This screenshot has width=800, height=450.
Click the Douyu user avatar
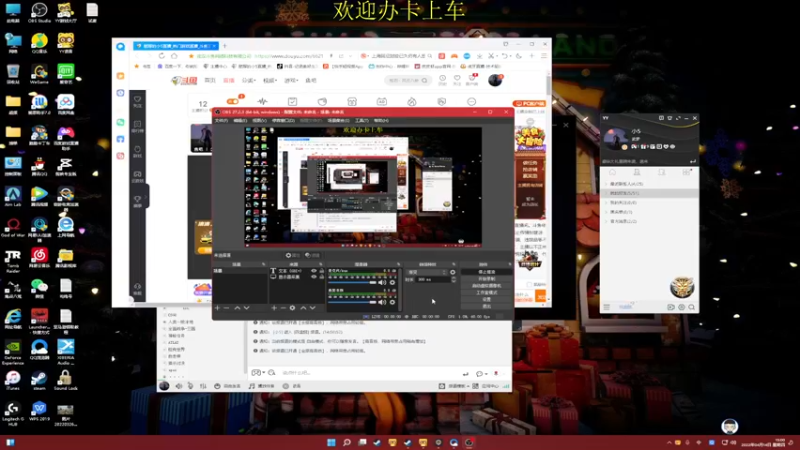pos(495,80)
